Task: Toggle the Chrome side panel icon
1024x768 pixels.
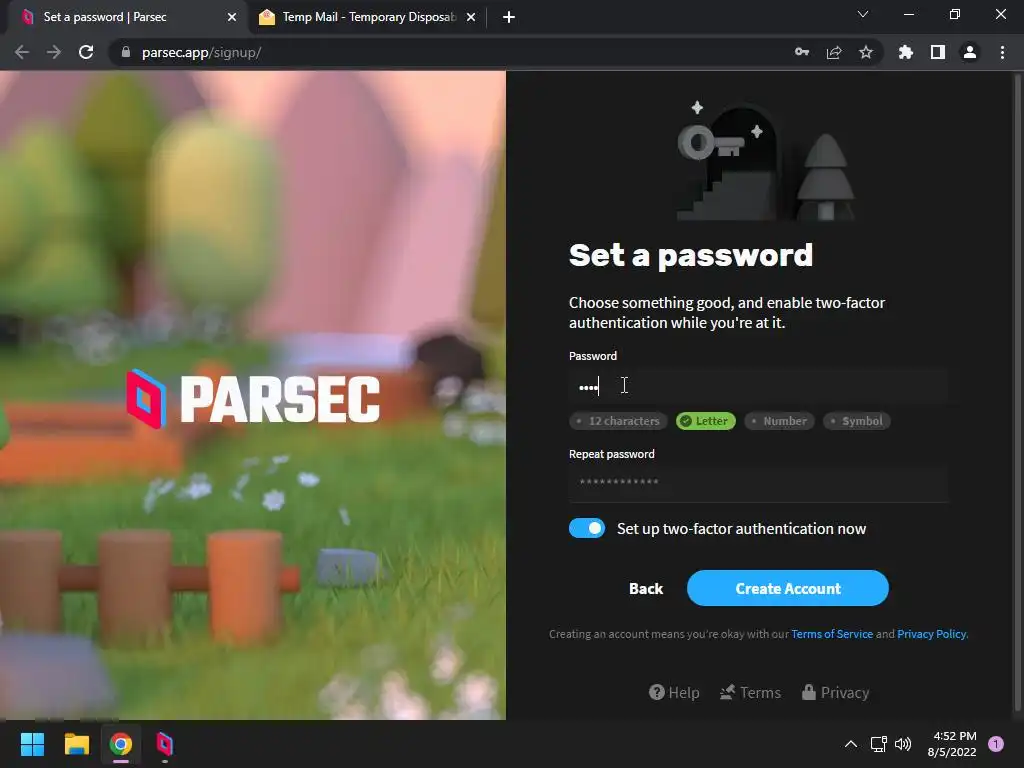Action: 938,52
